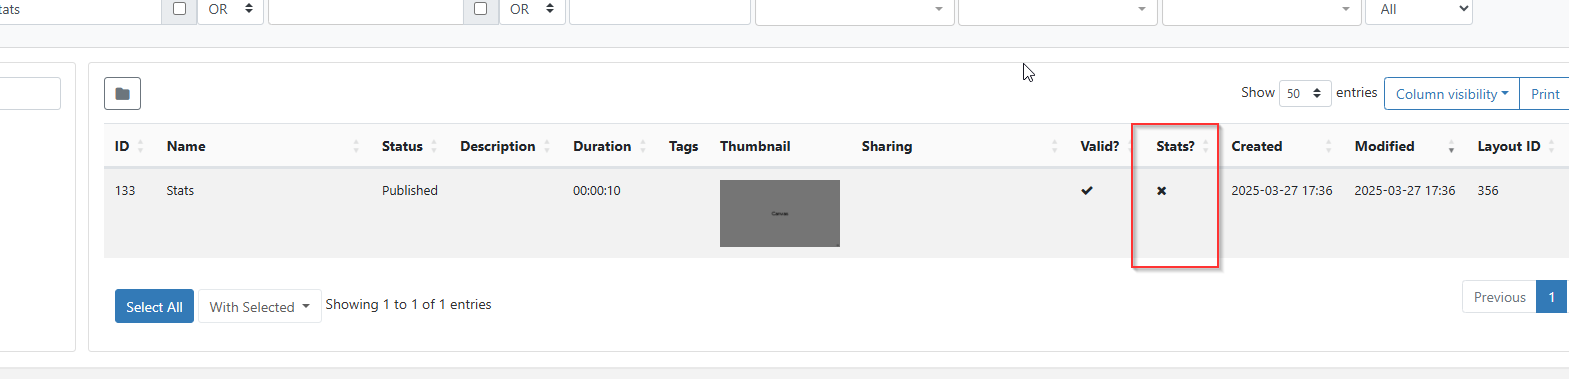Open the folder icon button
Screen dimensions: 1569x379
pos(122,93)
